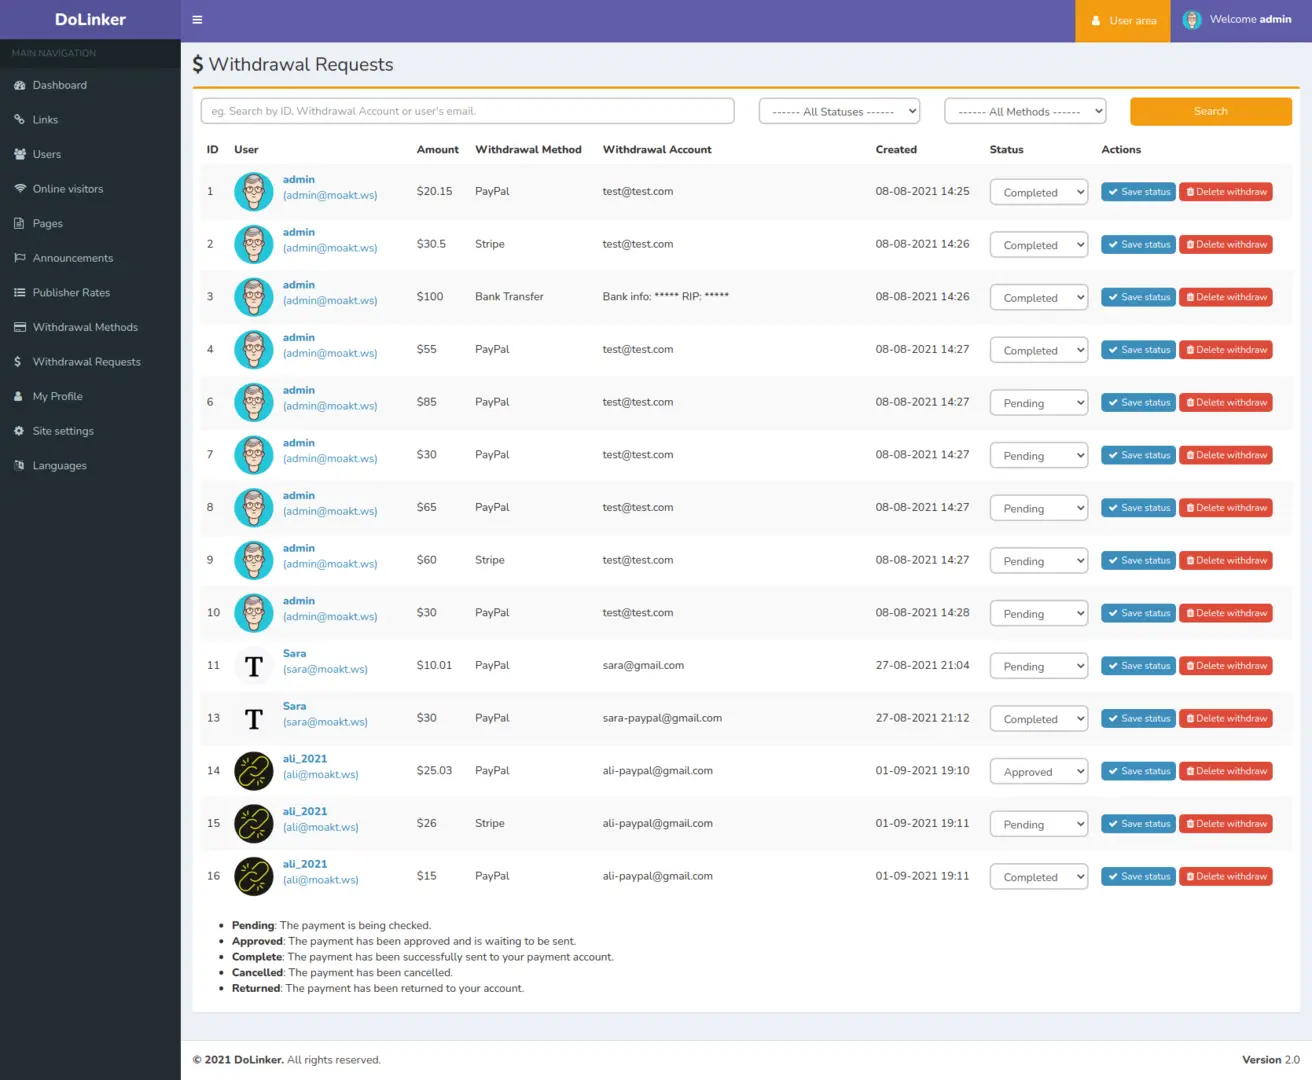Open the status dropdown for request ID 9
This screenshot has width=1312, height=1080.
coord(1039,561)
